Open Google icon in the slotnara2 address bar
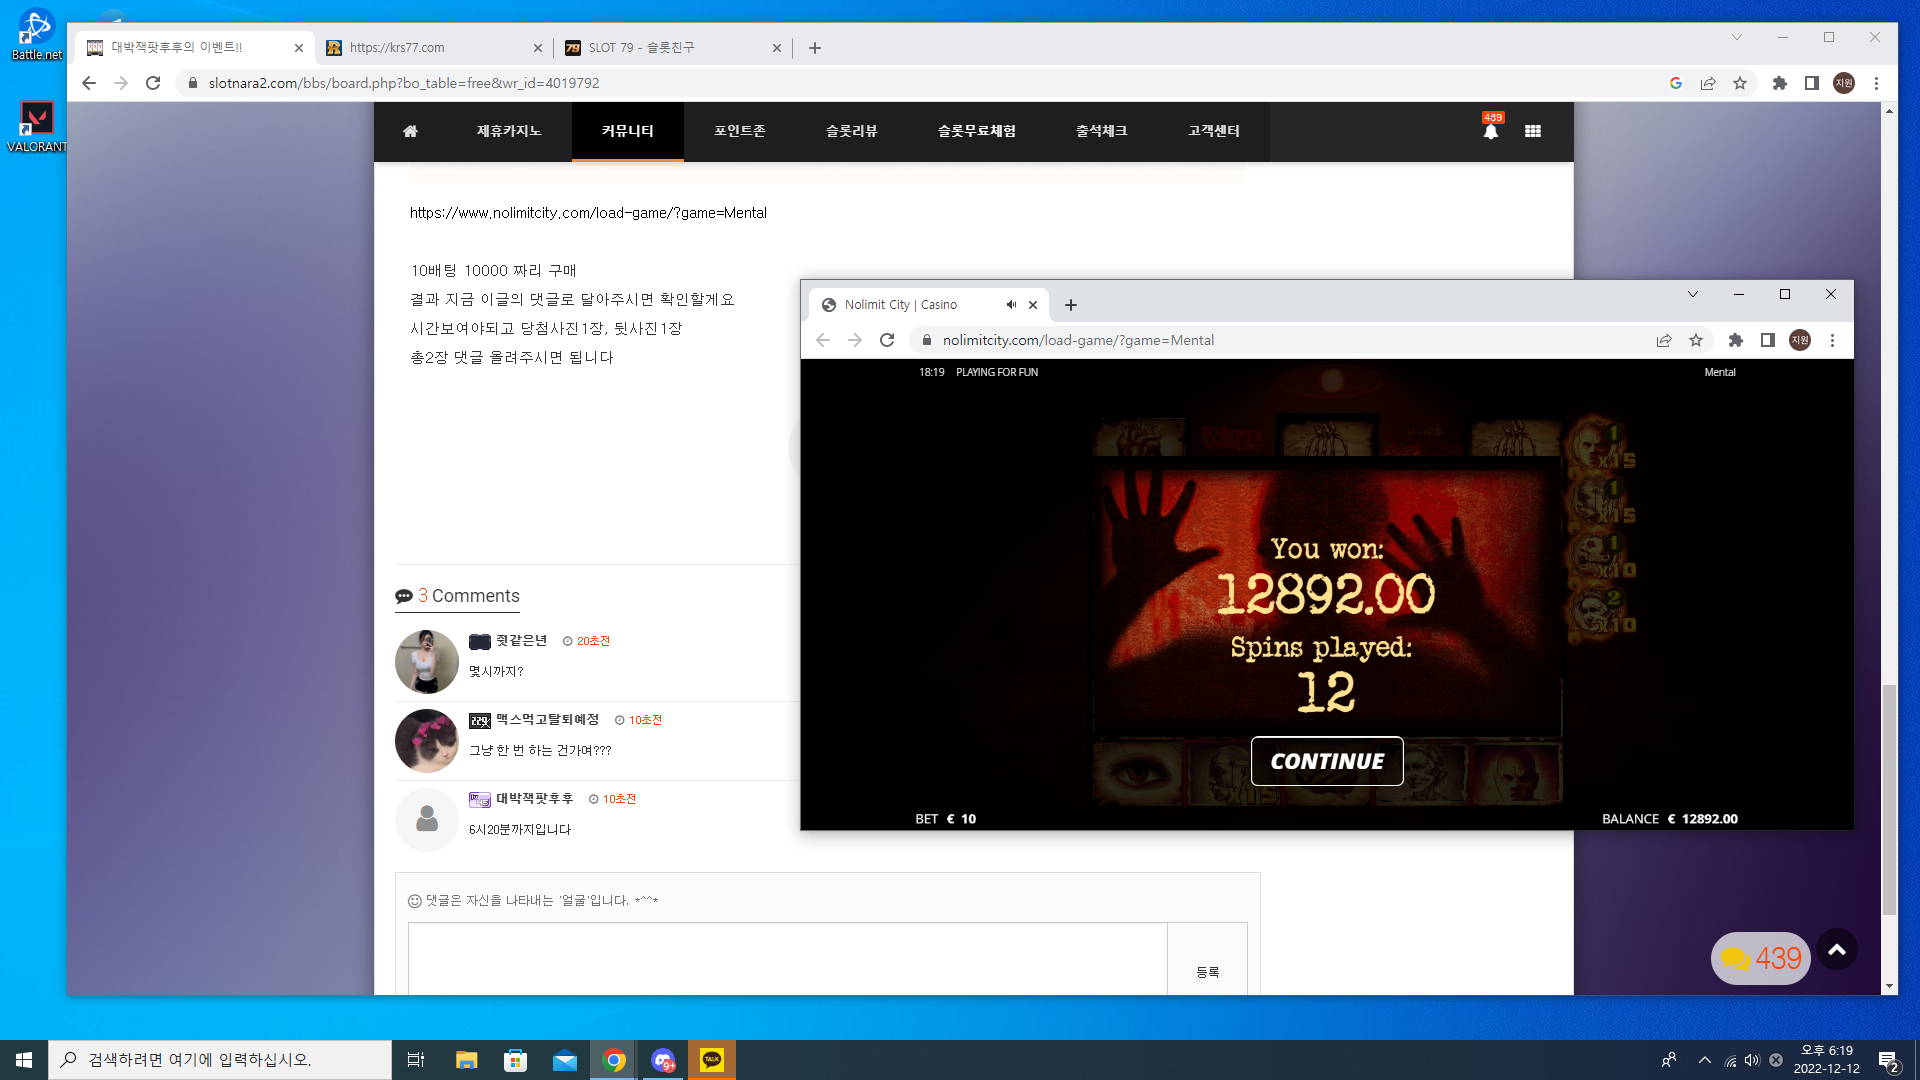 (1676, 83)
